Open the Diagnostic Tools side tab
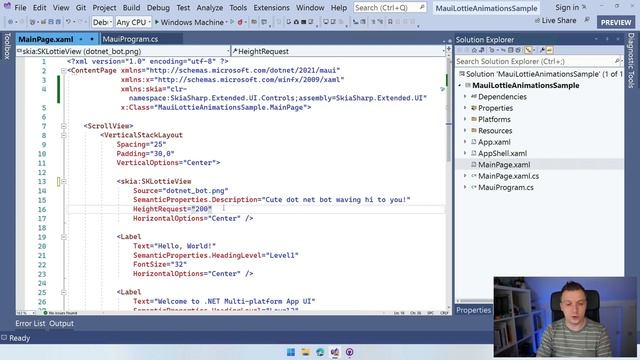The width and height of the screenshot is (640, 360). tap(631, 60)
